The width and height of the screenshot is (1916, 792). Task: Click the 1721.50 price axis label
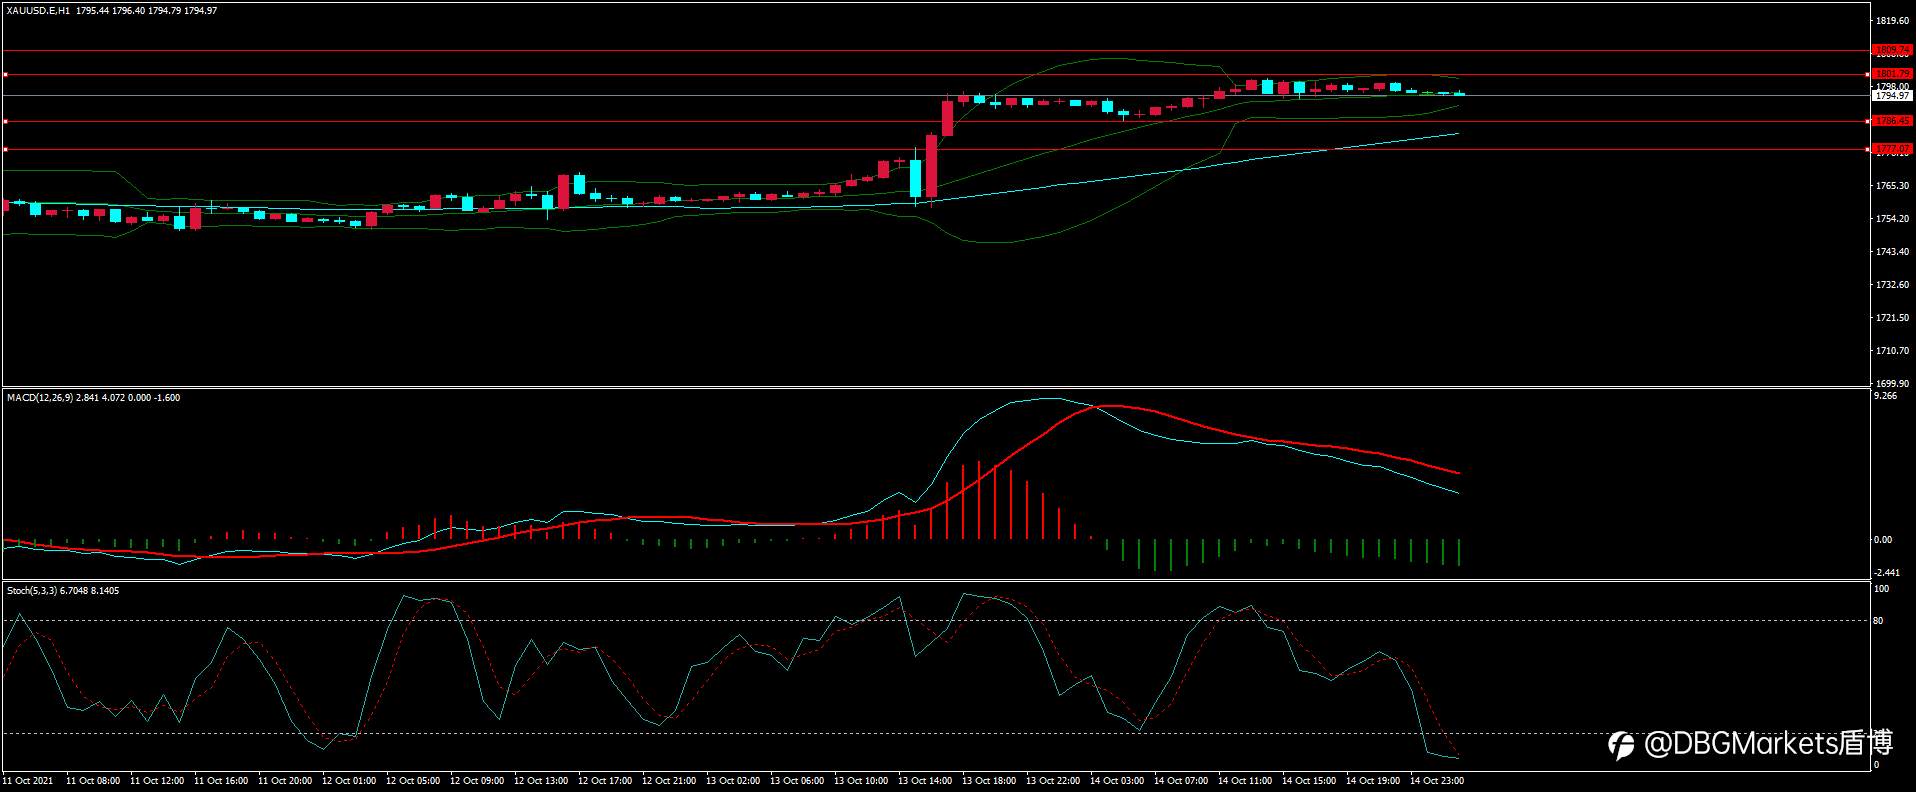point(1893,318)
